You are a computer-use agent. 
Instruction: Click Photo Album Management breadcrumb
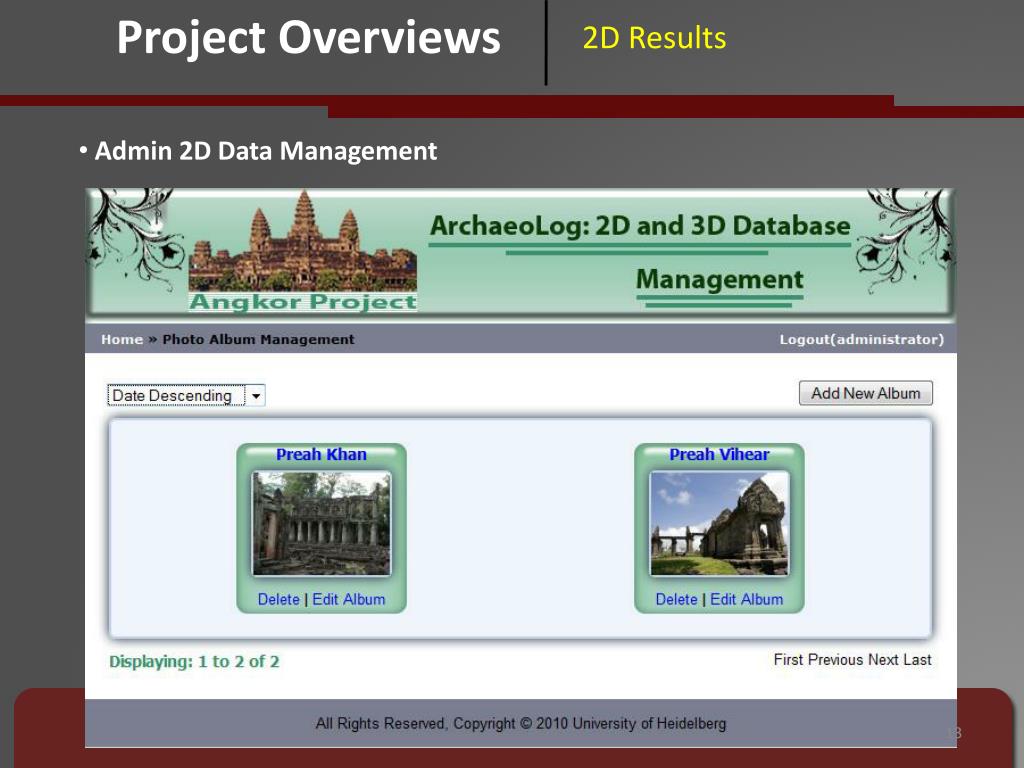[259, 340]
